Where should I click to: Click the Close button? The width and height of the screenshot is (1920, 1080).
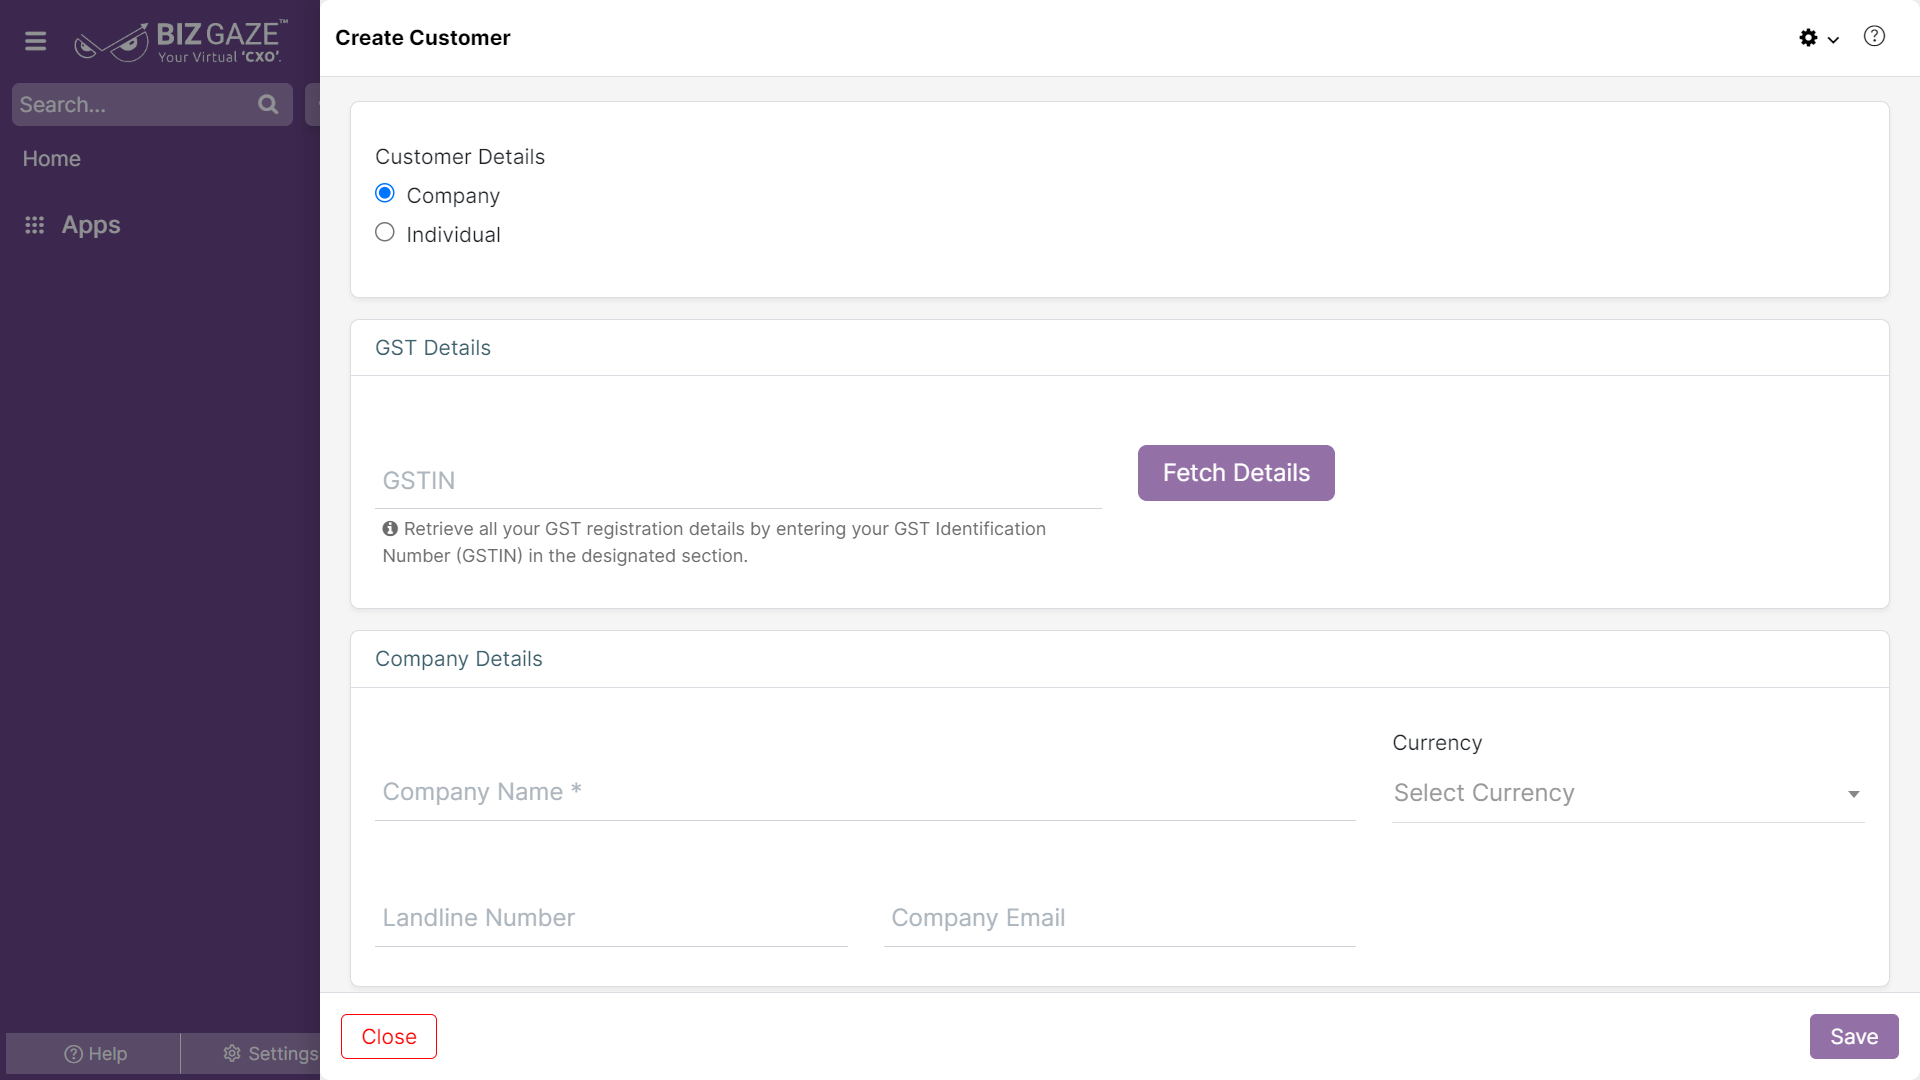[x=389, y=1037]
